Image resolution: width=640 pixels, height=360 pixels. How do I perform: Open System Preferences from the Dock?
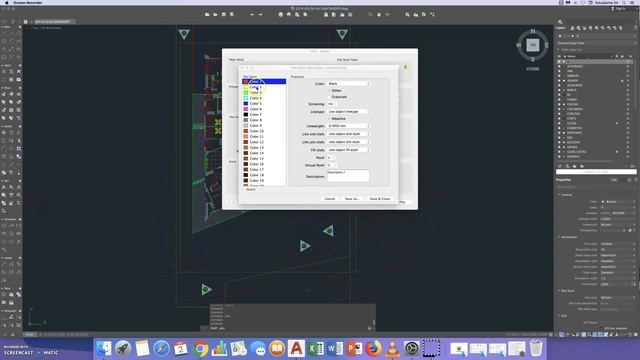pyautogui.click(x=412, y=349)
